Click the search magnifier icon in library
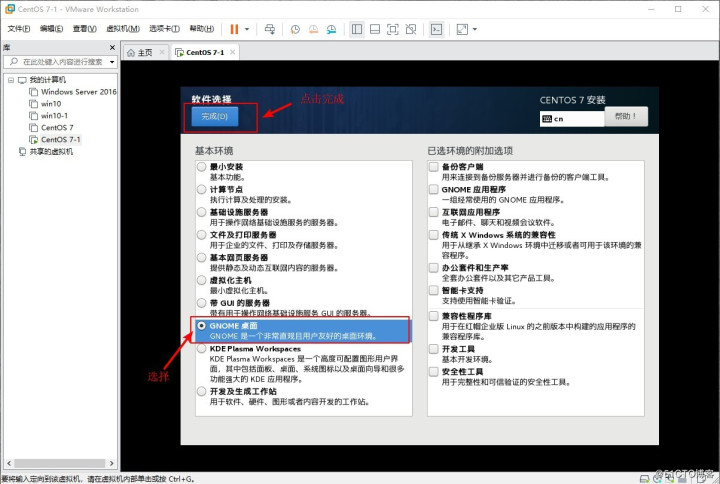The height and width of the screenshot is (484, 720). (14, 62)
